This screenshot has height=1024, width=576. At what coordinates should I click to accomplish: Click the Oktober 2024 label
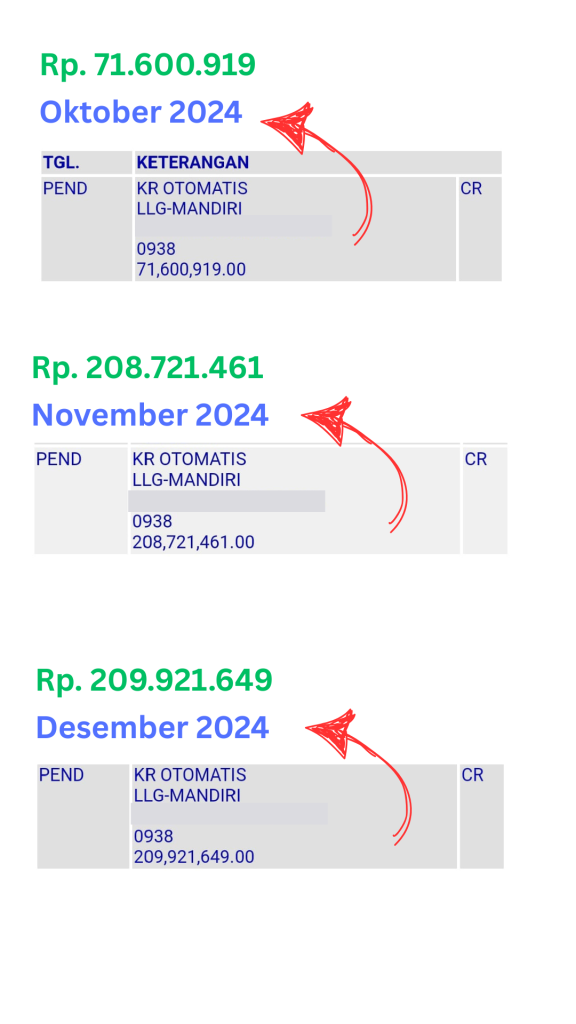pyautogui.click(x=141, y=112)
